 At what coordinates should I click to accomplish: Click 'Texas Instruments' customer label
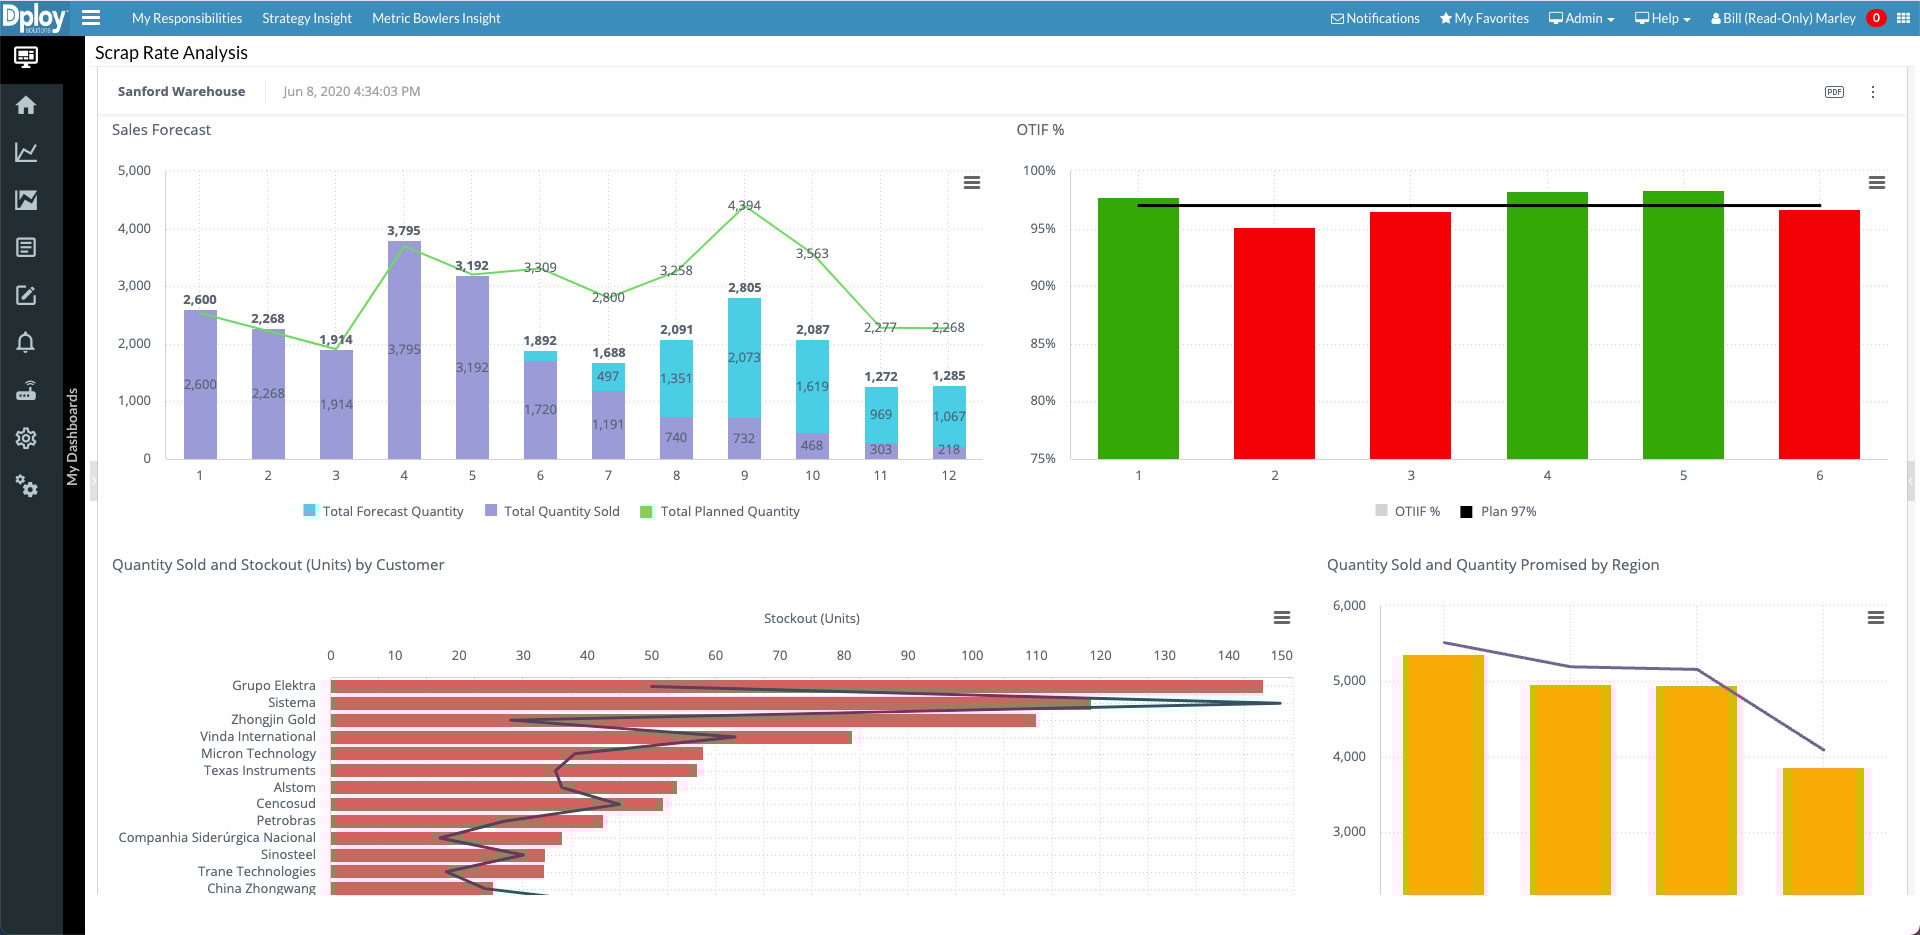[x=259, y=770]
